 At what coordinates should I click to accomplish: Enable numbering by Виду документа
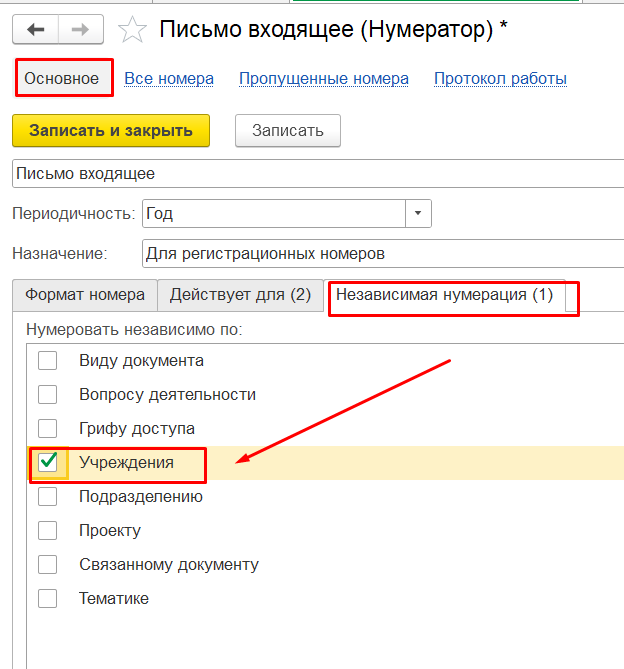[47, 361]
